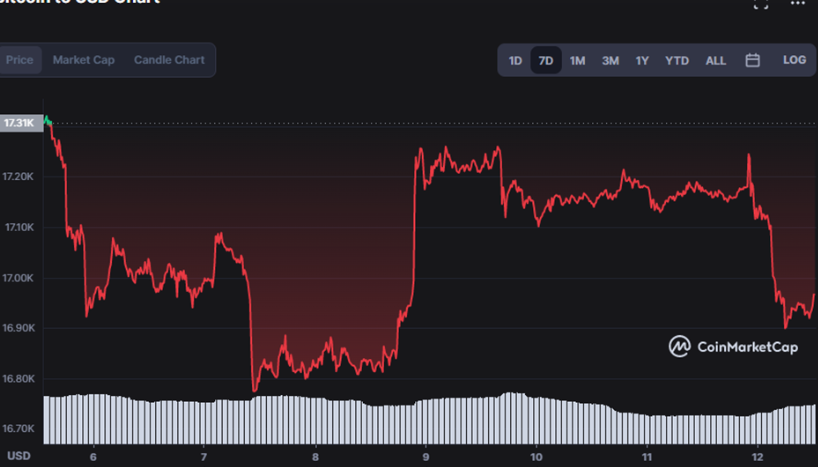818x467 pixels.
Task: Show the 3M price history
Action: (x=610, y=60)
